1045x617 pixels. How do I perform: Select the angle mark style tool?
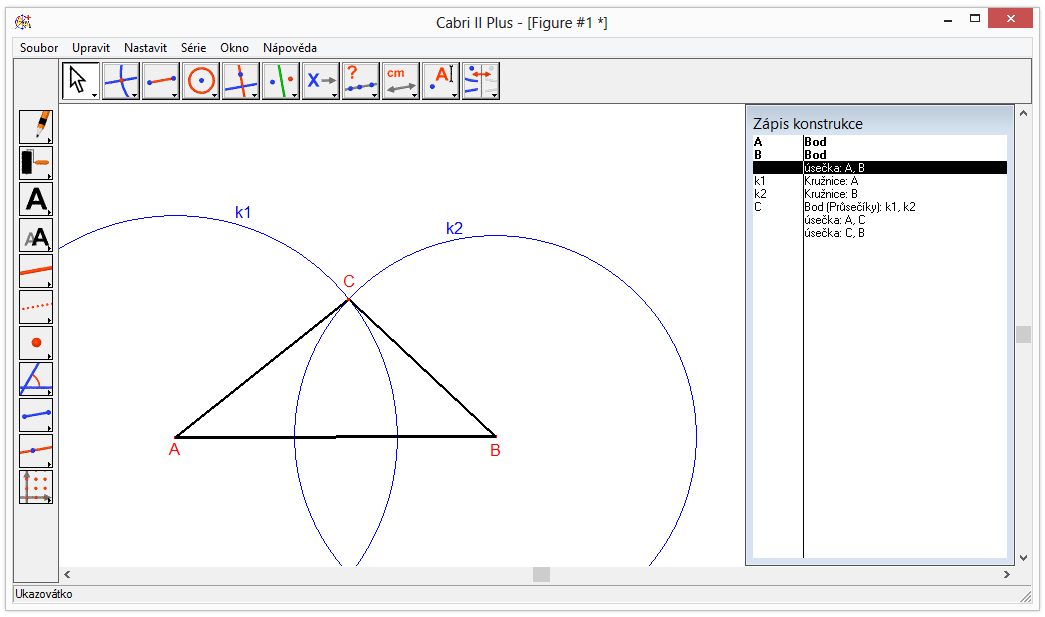click(x=36, y=379)
